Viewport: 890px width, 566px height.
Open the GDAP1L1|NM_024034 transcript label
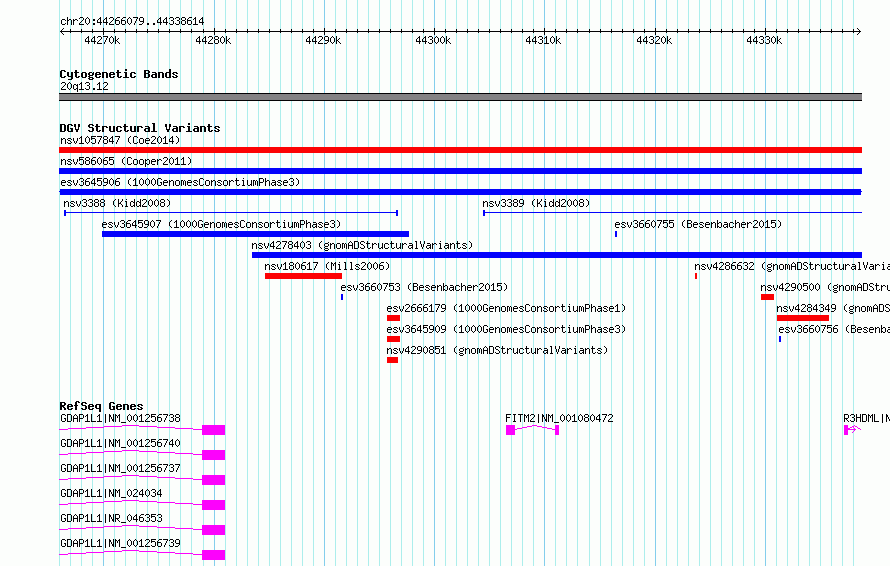[111, 493]
